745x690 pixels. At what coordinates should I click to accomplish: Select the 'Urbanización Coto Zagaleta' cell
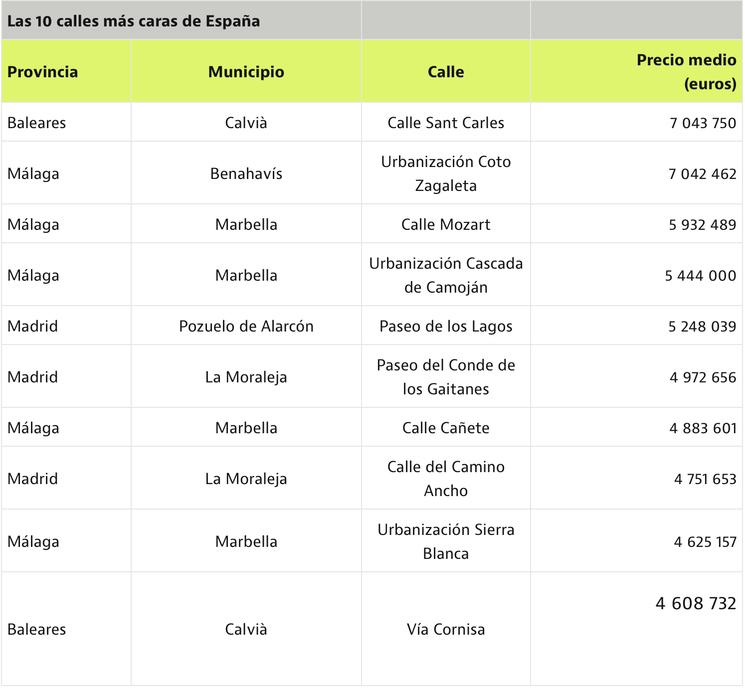(x=446, y=174)
